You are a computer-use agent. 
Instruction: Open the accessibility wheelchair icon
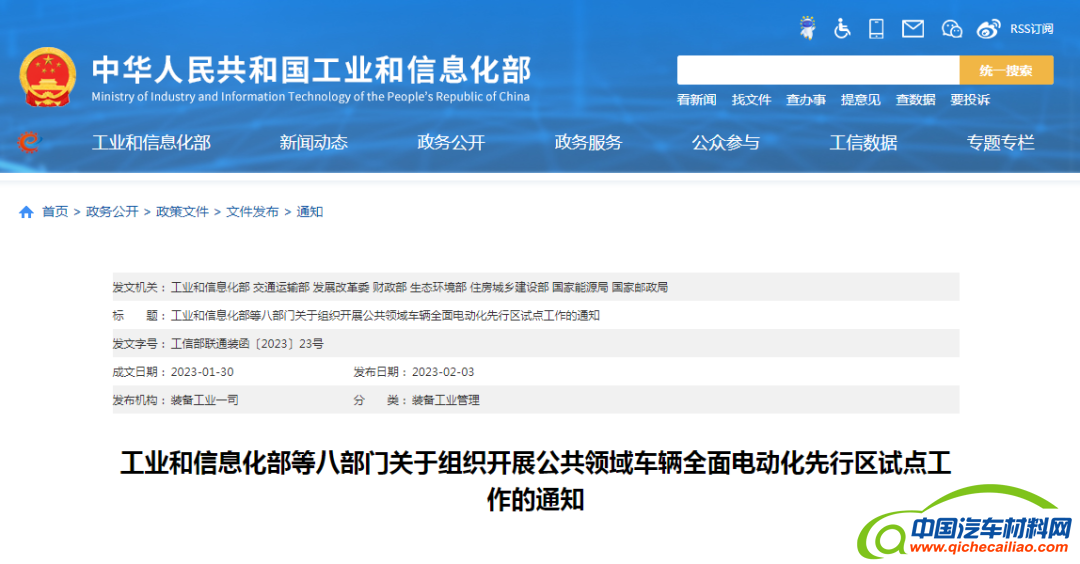click(842, 28)
